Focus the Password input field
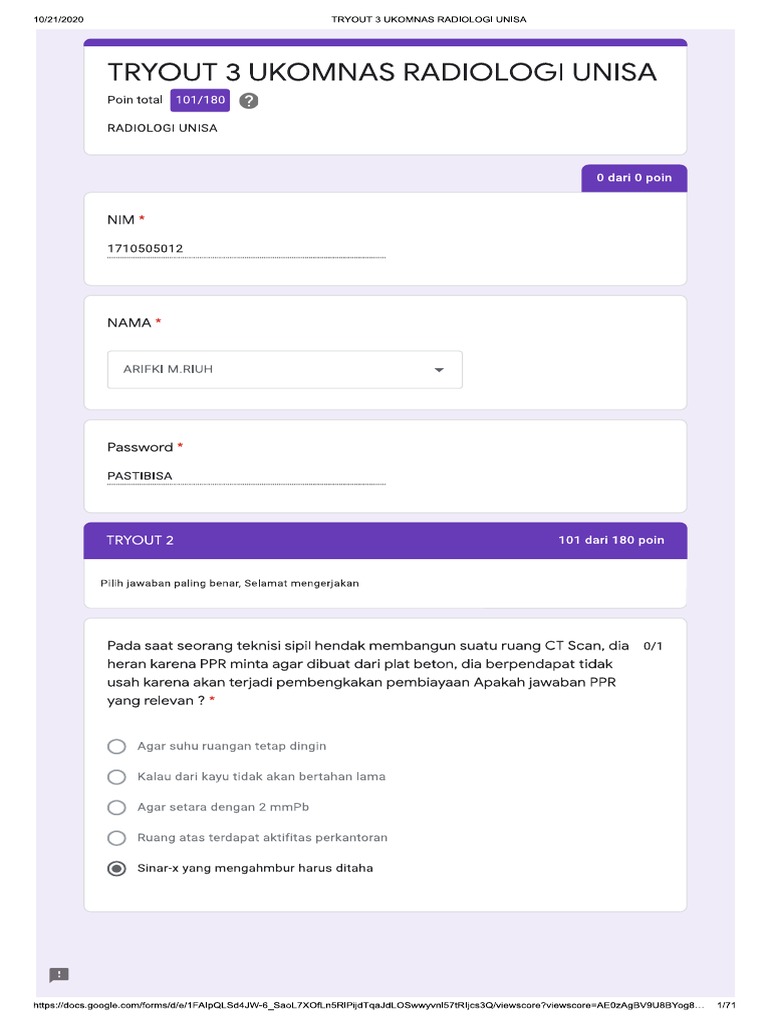The width and height of the screenshot is (768, 1024). tap(246, 476)
